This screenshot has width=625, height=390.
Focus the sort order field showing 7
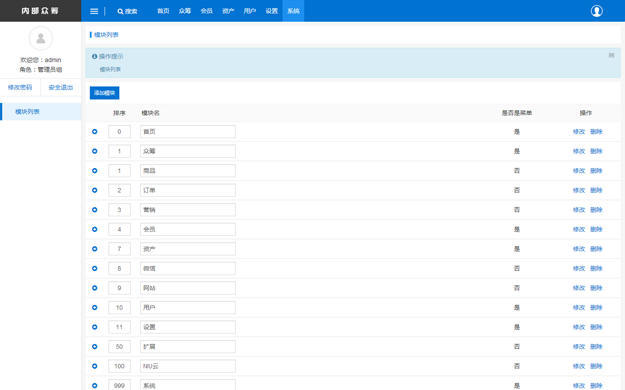[119, 249]
